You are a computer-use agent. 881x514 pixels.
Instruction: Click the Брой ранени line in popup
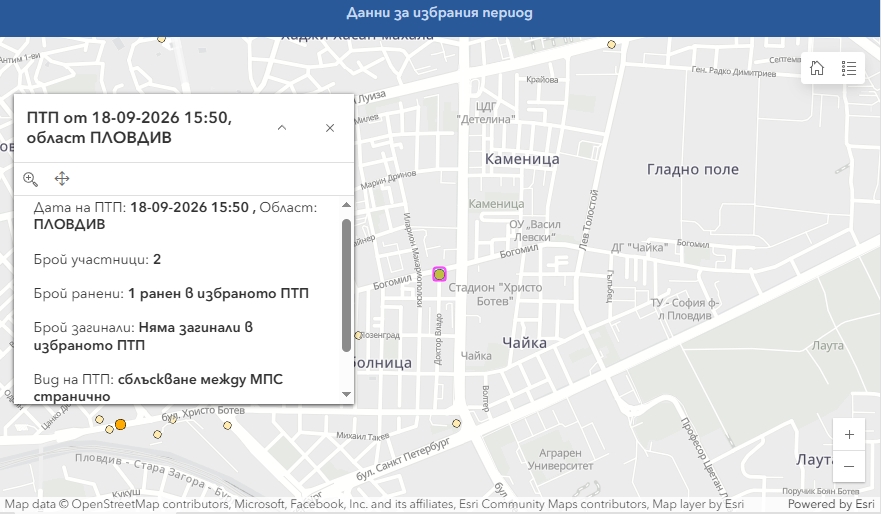pos(171,293)
